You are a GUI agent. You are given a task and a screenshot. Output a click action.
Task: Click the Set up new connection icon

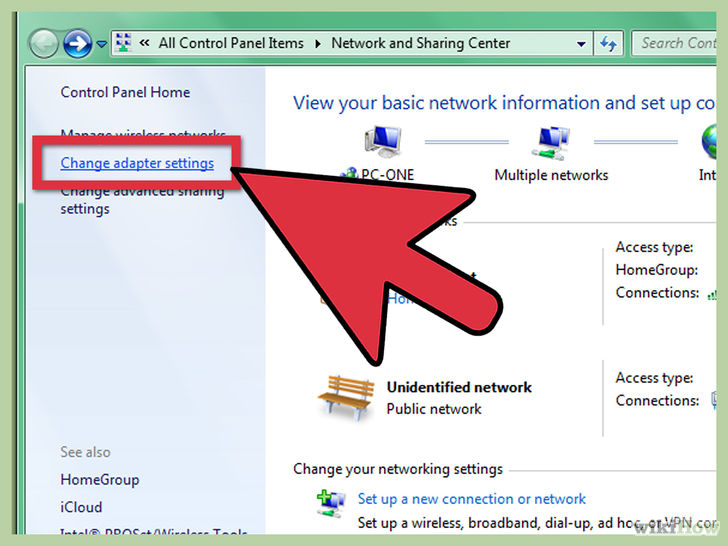331,503
